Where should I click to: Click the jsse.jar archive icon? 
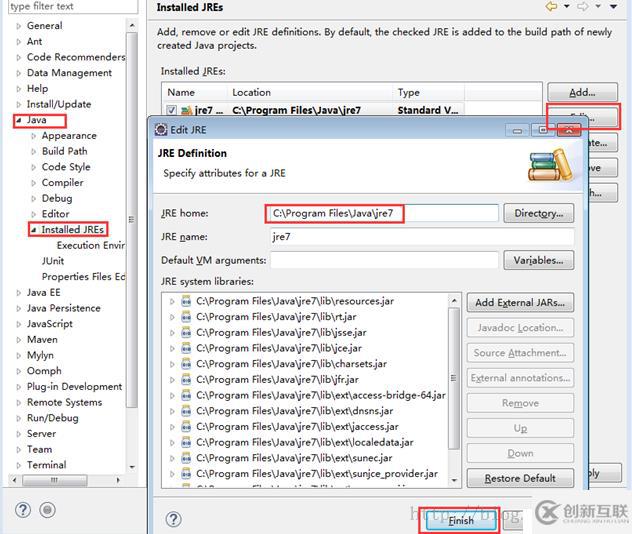(x=186, y=332)
